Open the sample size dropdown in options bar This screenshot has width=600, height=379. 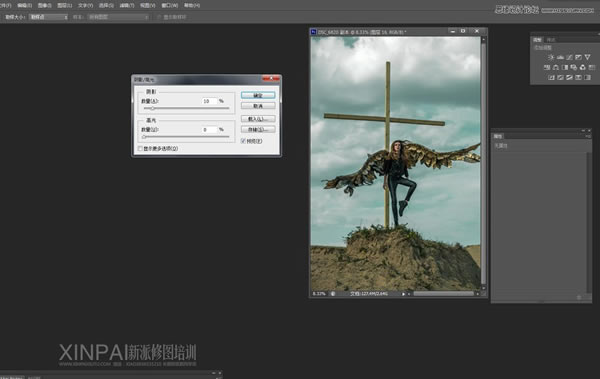point(49,17)
